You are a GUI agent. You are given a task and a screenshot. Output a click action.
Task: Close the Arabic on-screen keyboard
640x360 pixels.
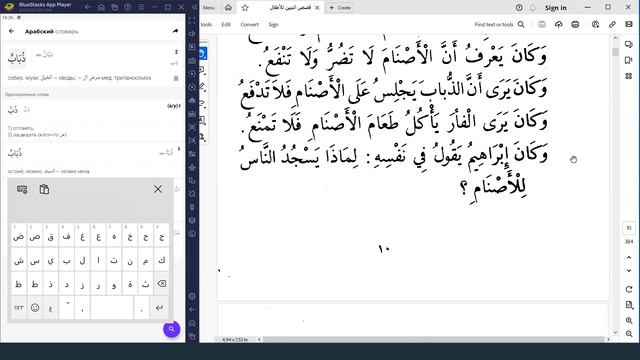158,189
